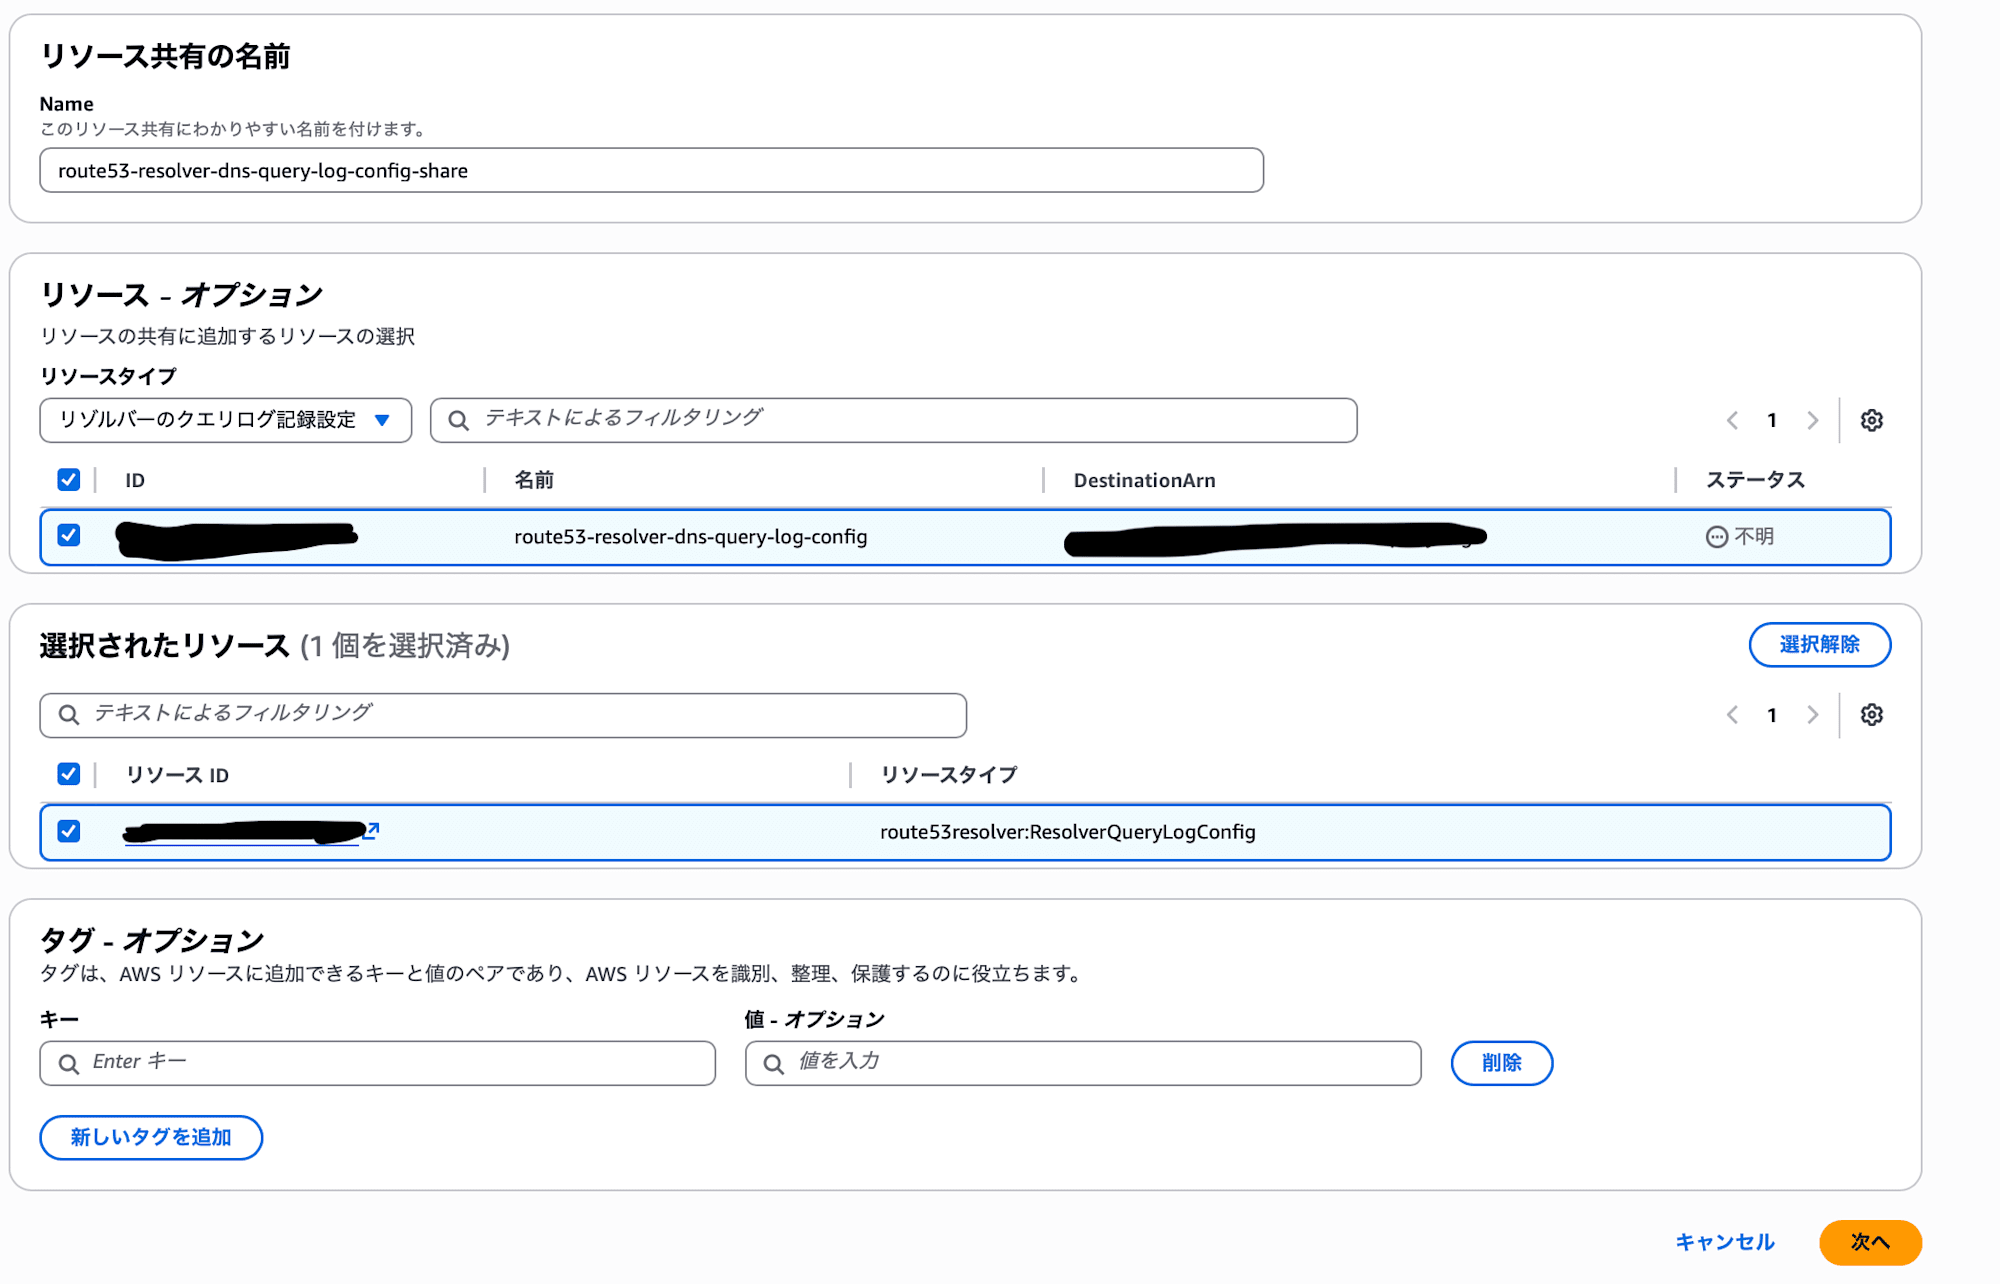Screen dimensions: 2000x1284
Task: Open resource ID via external link icon
Action: 373,828
